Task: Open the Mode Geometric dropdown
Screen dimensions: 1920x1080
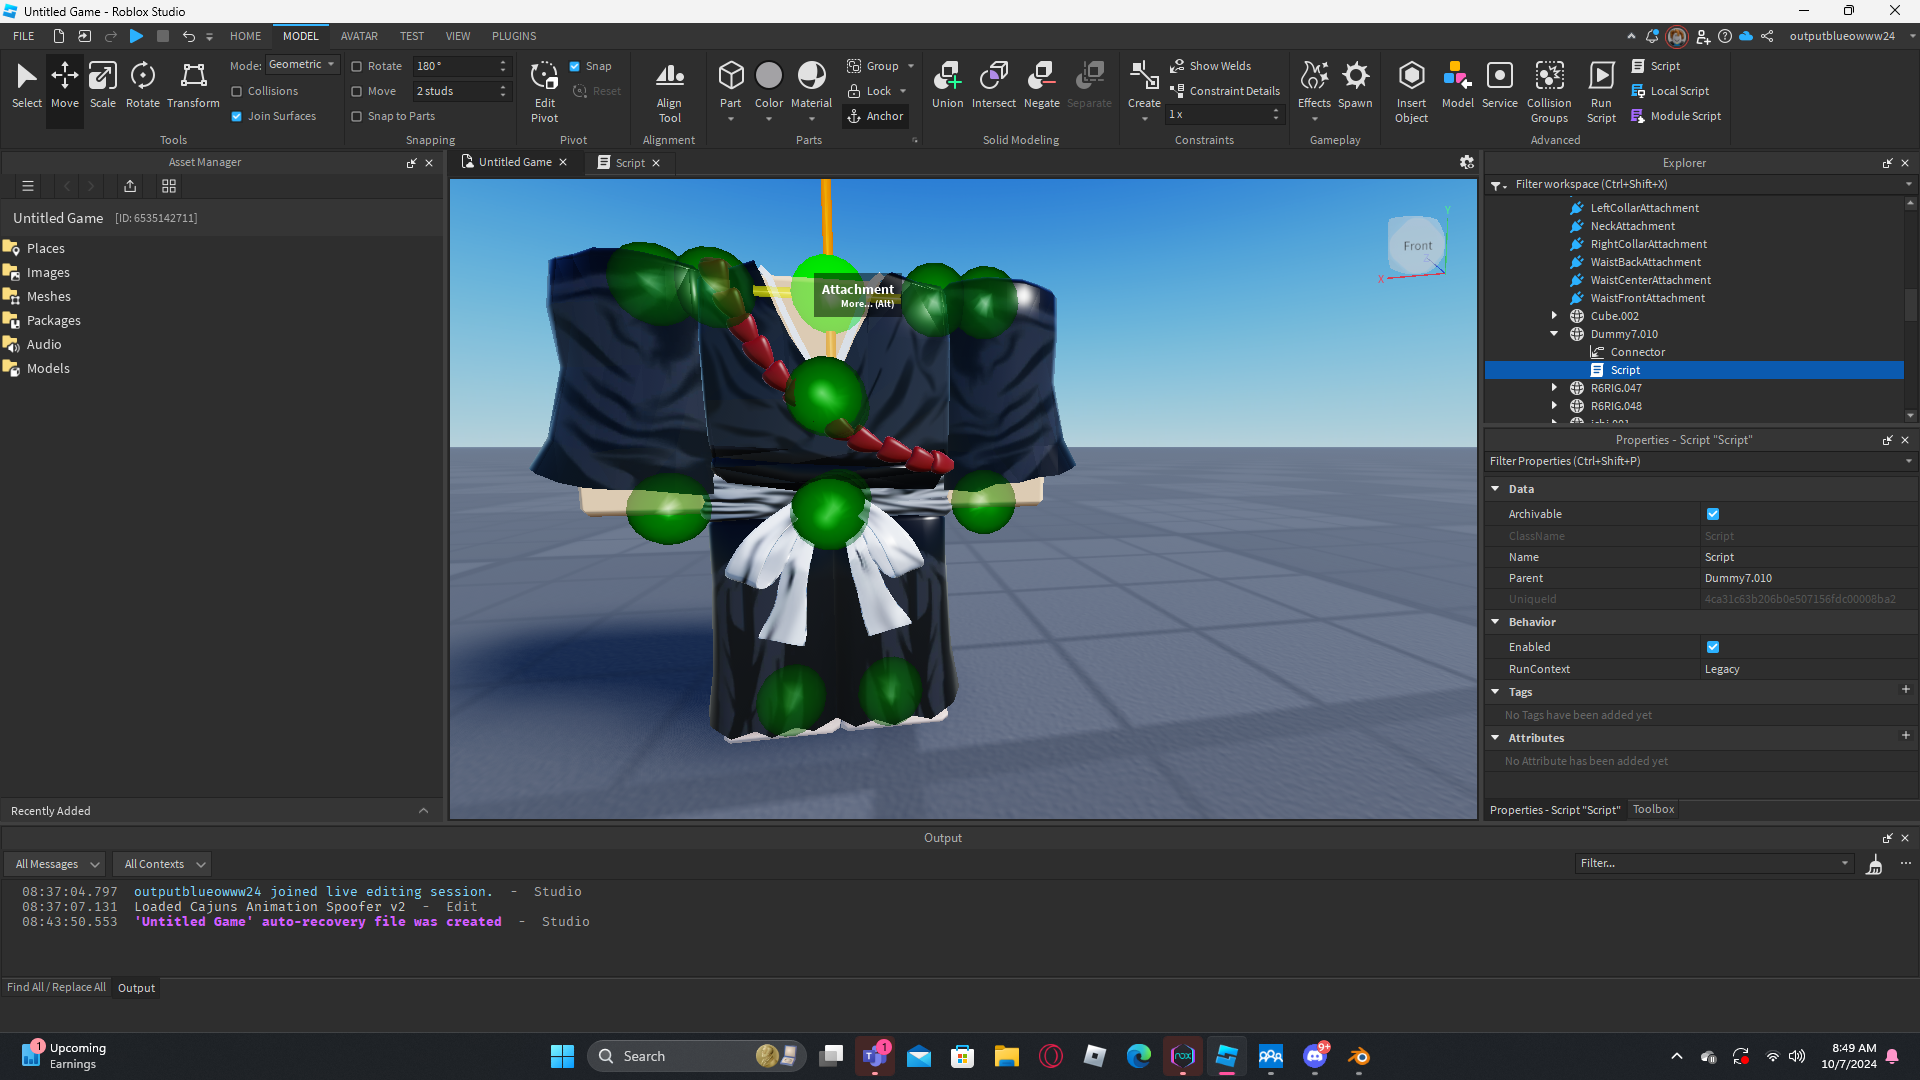Action: pyautogui.click(x=303, y=65)
